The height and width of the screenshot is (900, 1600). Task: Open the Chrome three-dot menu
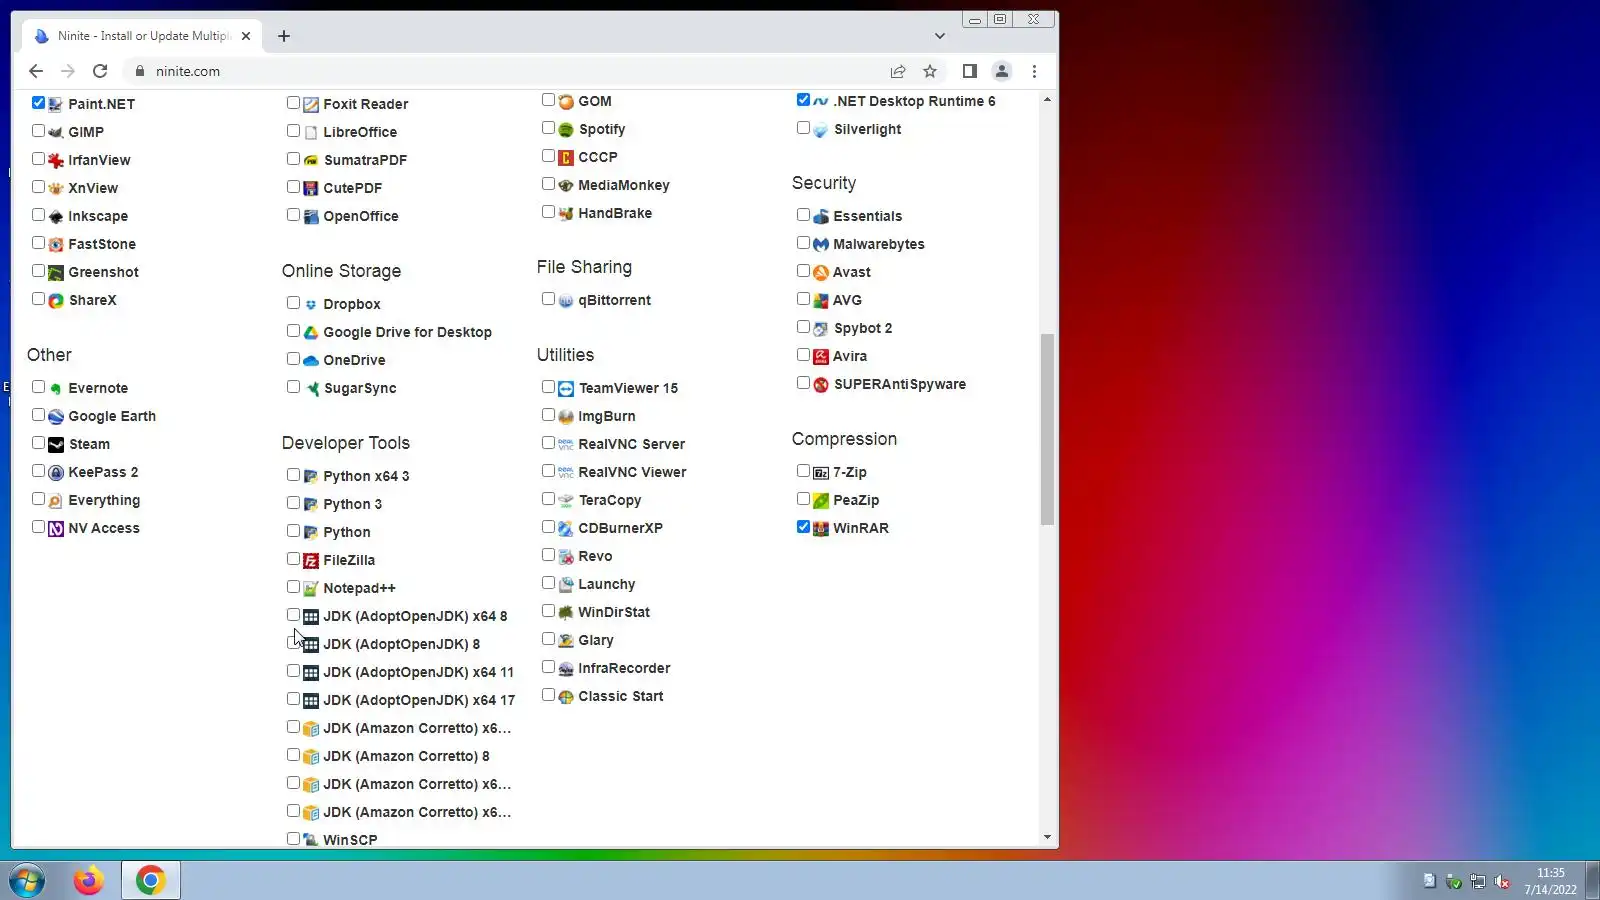pyautogui.click(x=1034, y=71)
